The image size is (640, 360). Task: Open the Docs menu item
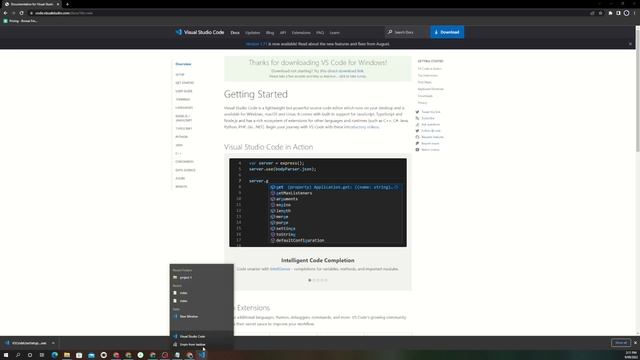pyautogui.click(x=235, y=33)
